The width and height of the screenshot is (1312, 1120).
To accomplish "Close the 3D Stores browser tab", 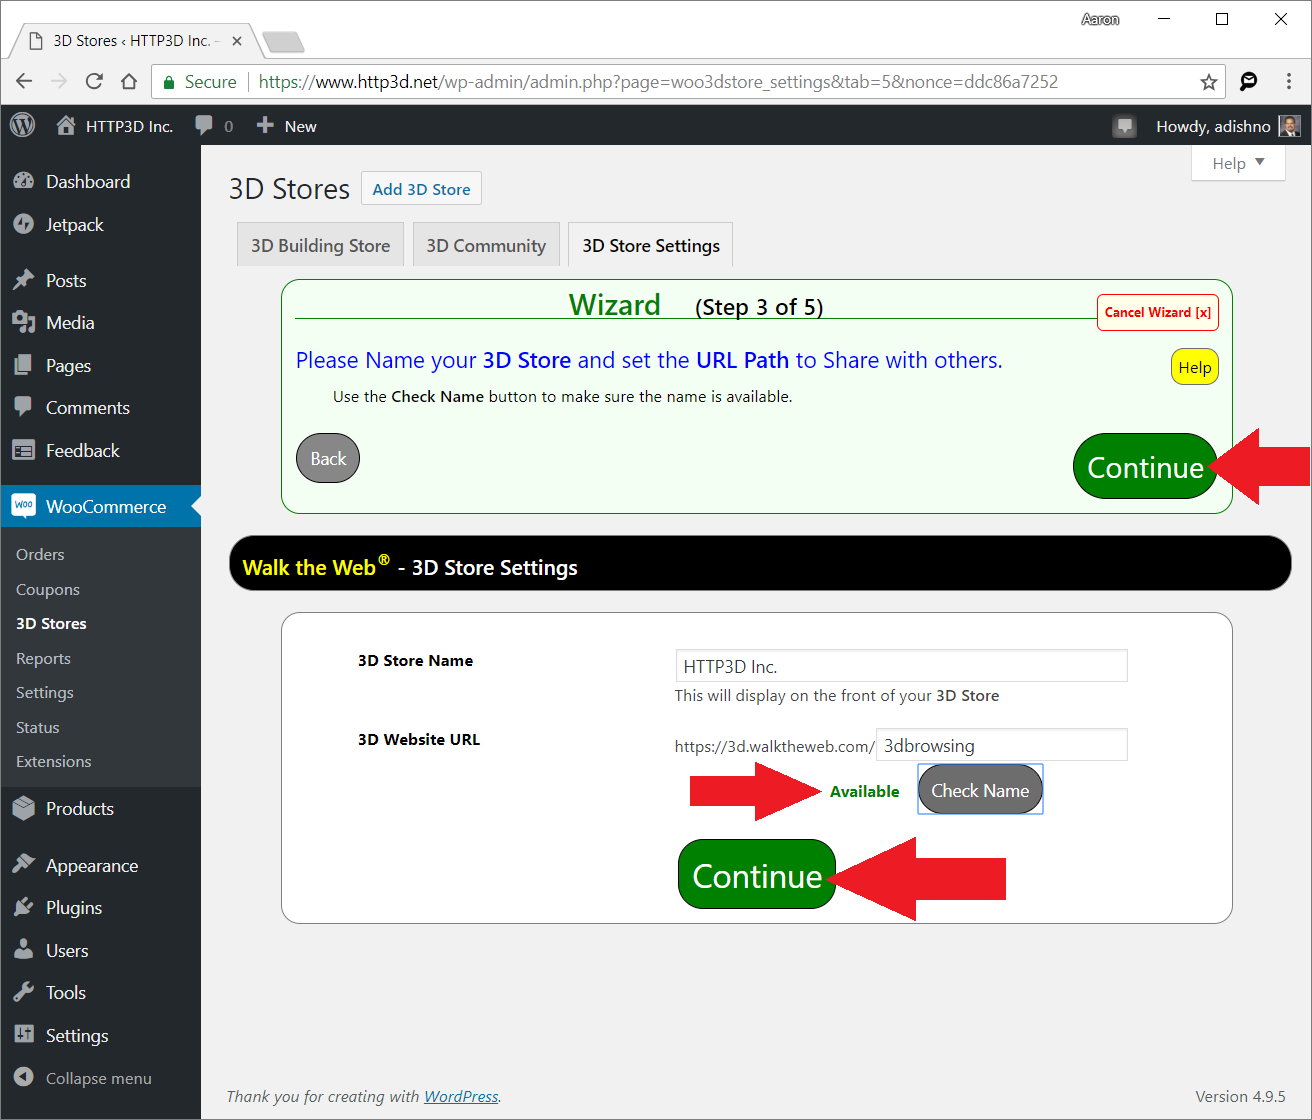I will [237, 41].
